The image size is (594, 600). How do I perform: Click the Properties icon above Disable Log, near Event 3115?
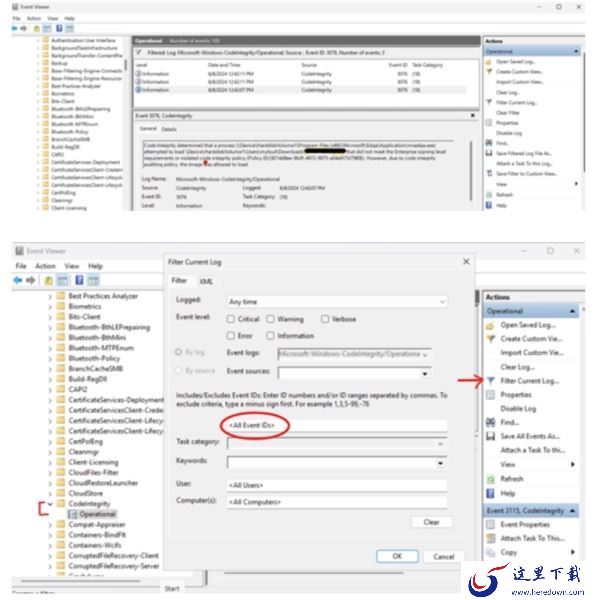(x=490, y=395)
